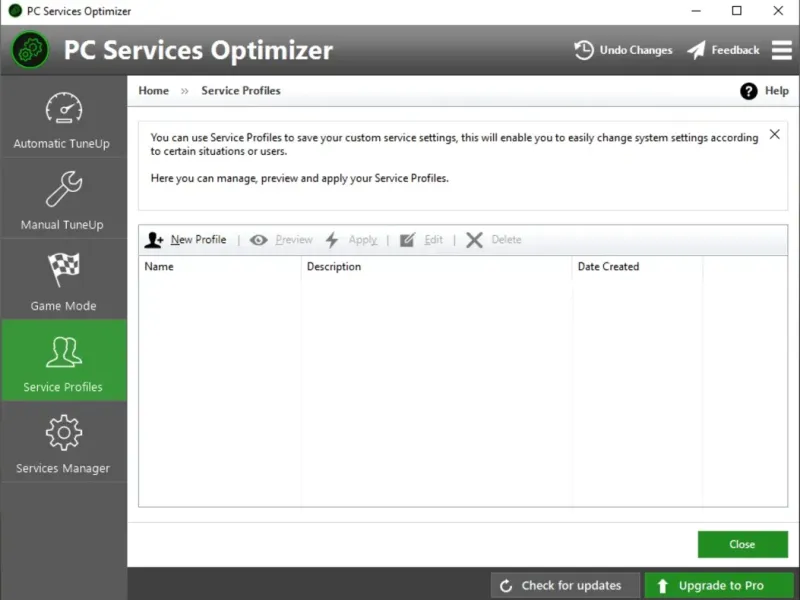This screenshot has width=800, height=600.
Task: Close the window via title bar X
Action: click(x=778, y=11)
